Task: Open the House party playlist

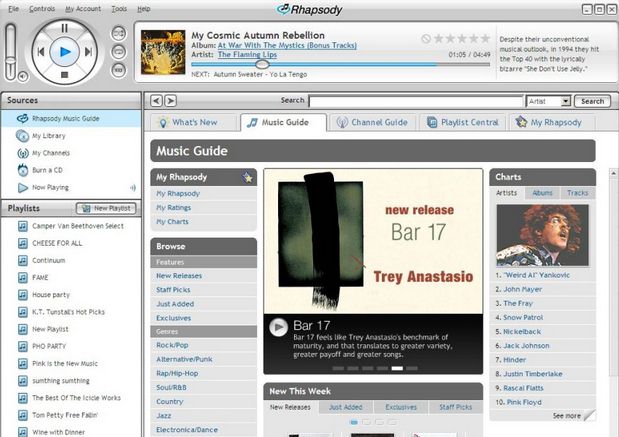Action: pos(51,295)
